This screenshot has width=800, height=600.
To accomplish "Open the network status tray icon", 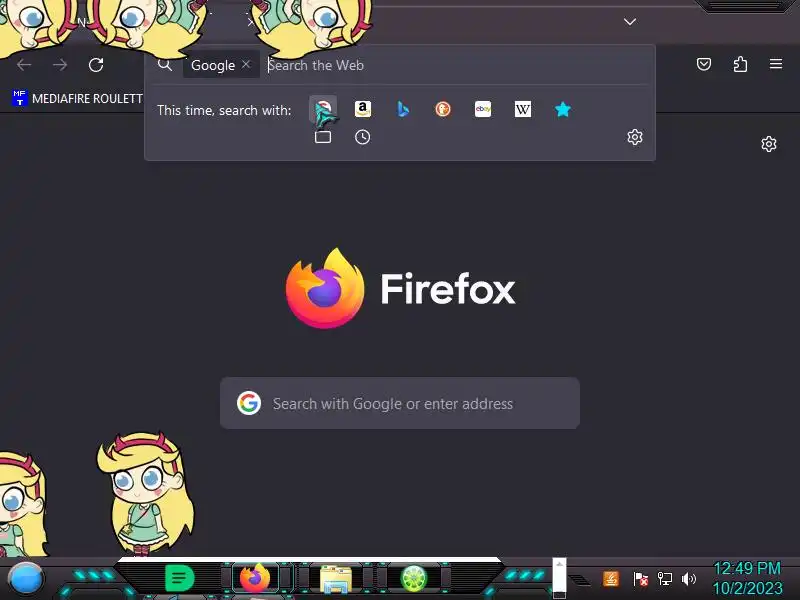I will coord(664,579).
